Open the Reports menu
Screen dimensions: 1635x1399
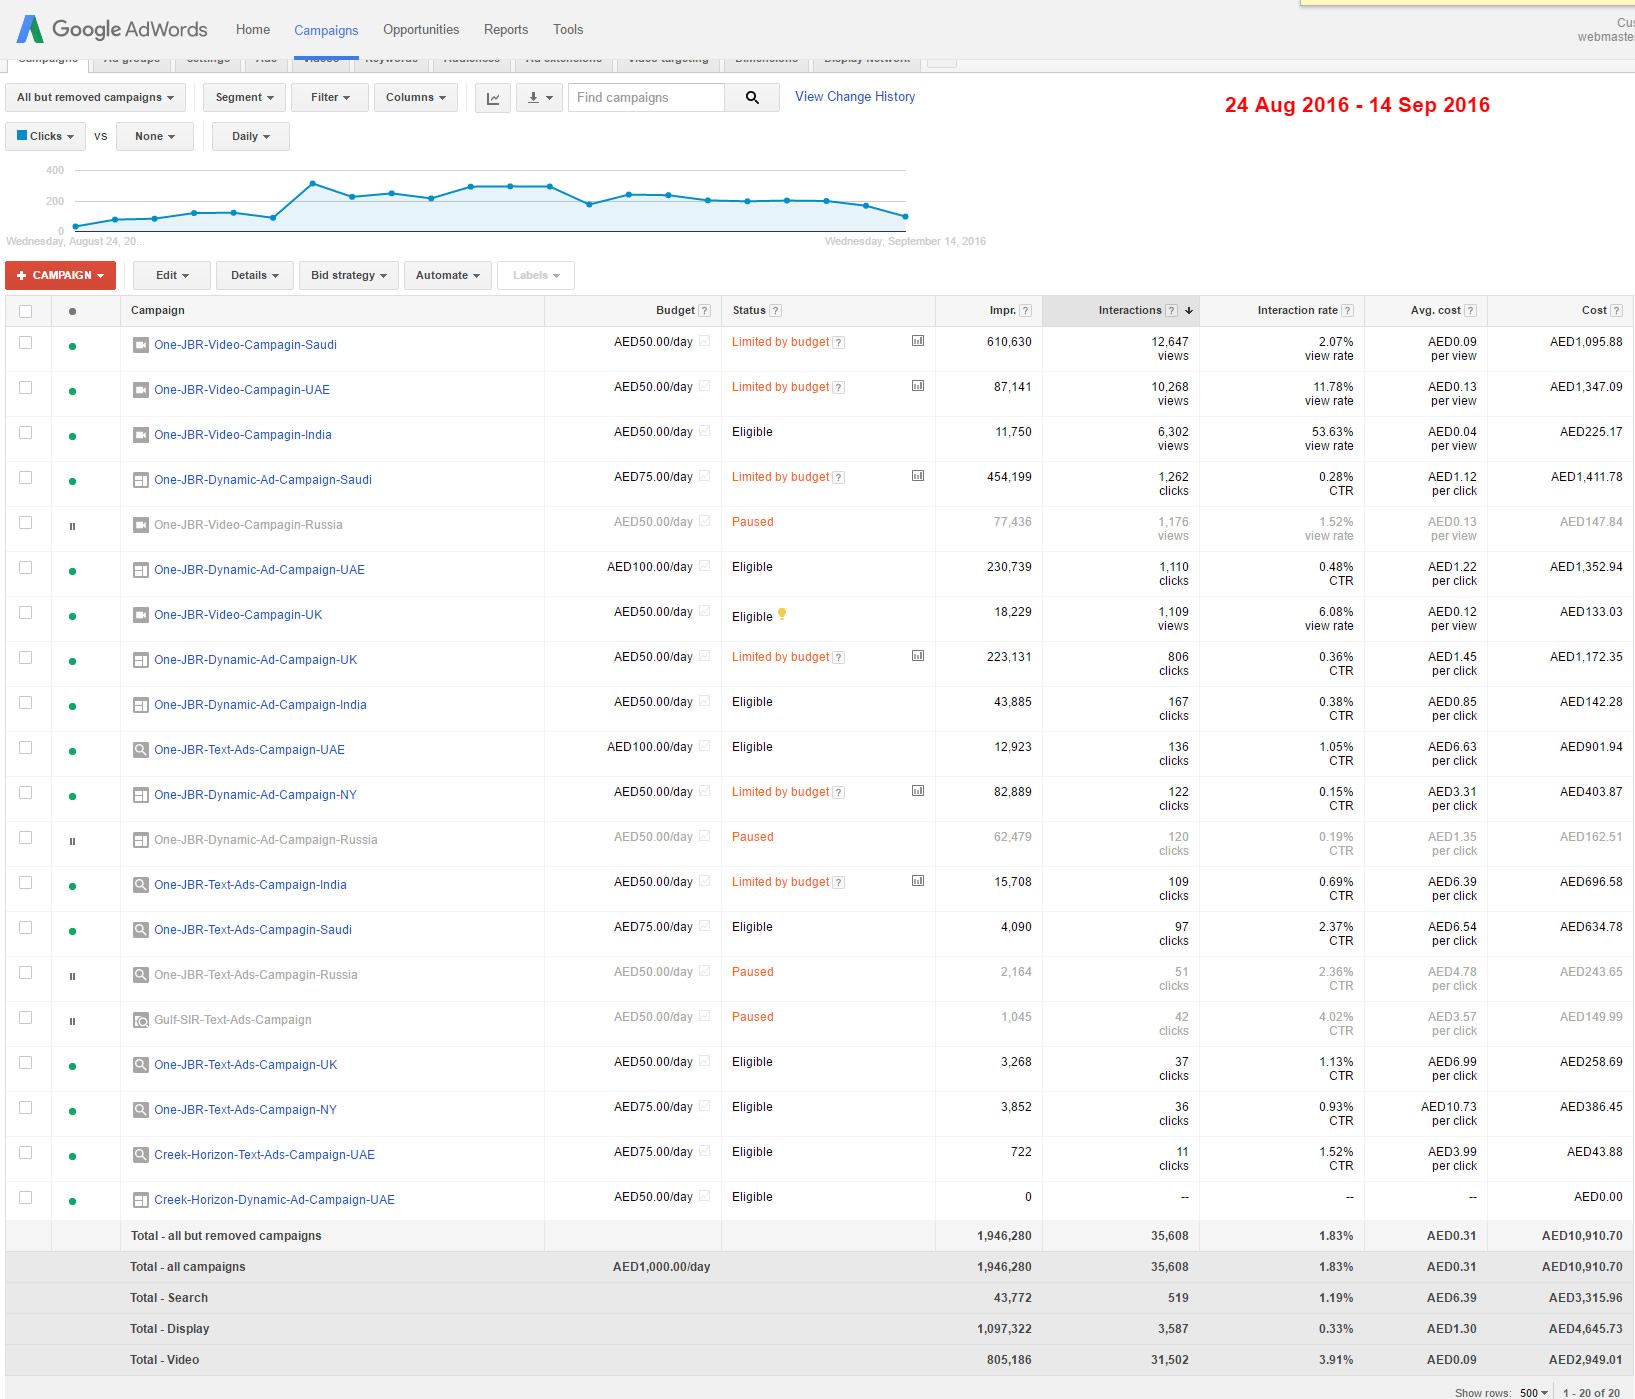[505, 30]
